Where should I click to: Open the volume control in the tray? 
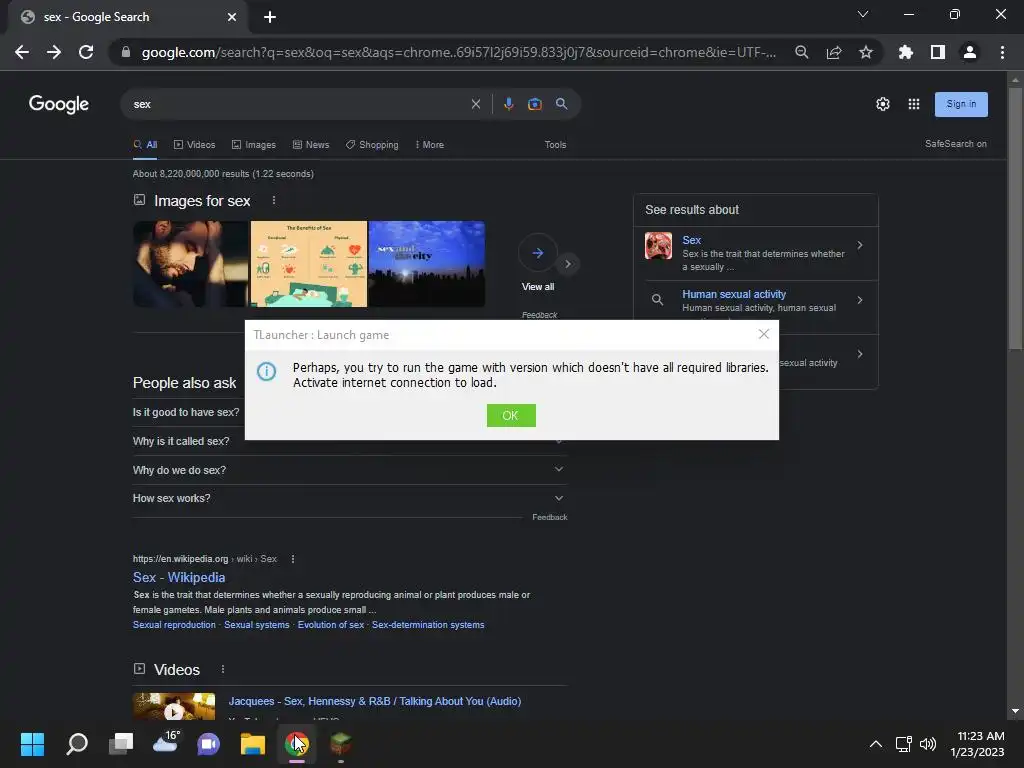click(x=927, y=743)
